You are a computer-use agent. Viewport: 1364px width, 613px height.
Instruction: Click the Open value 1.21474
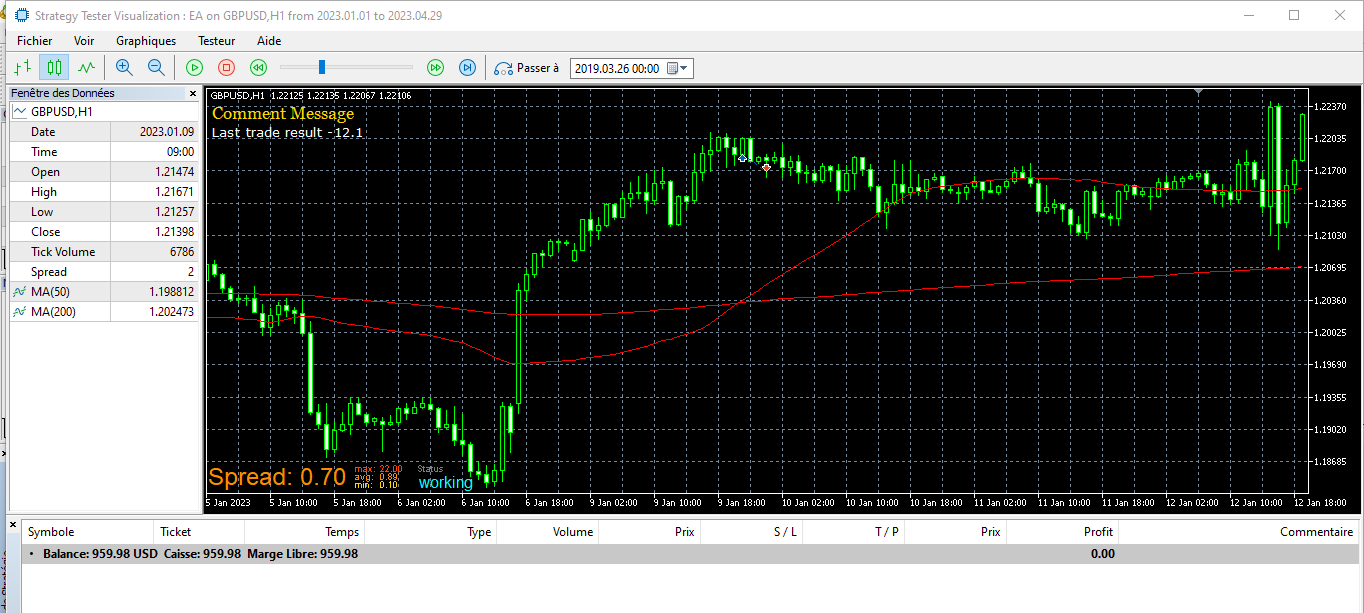(x=174, y=172)
